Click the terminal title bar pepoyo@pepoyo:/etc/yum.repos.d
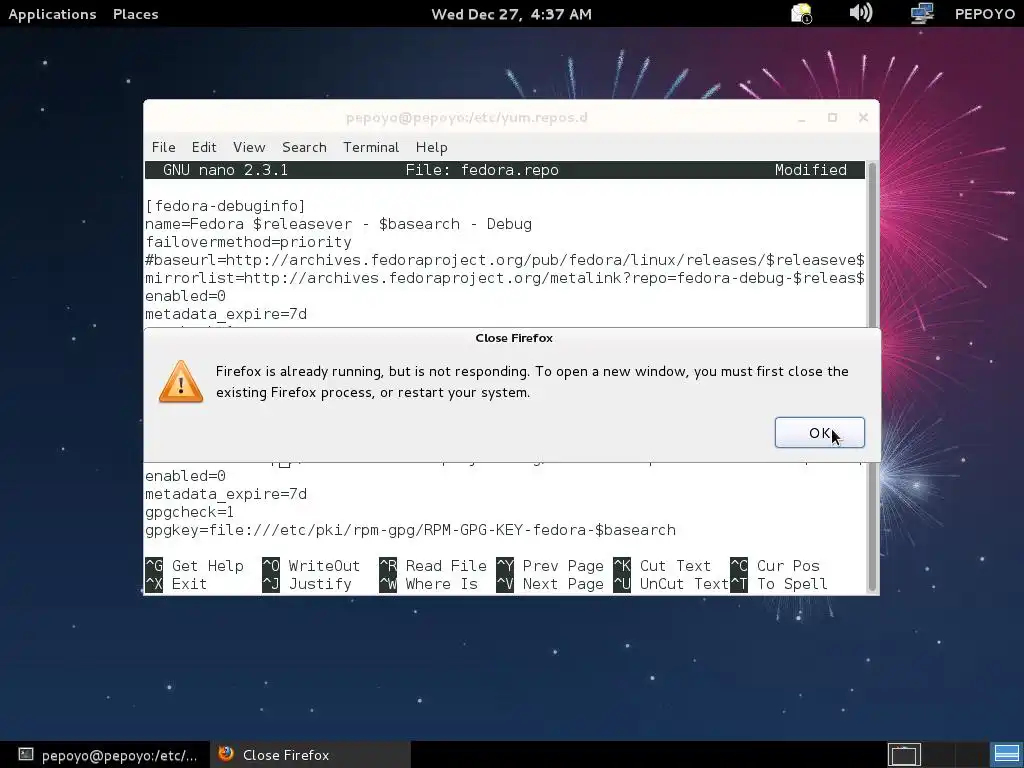Image resolution: width=1024 pixels, height=768 pixels. (x=466, y=118)
